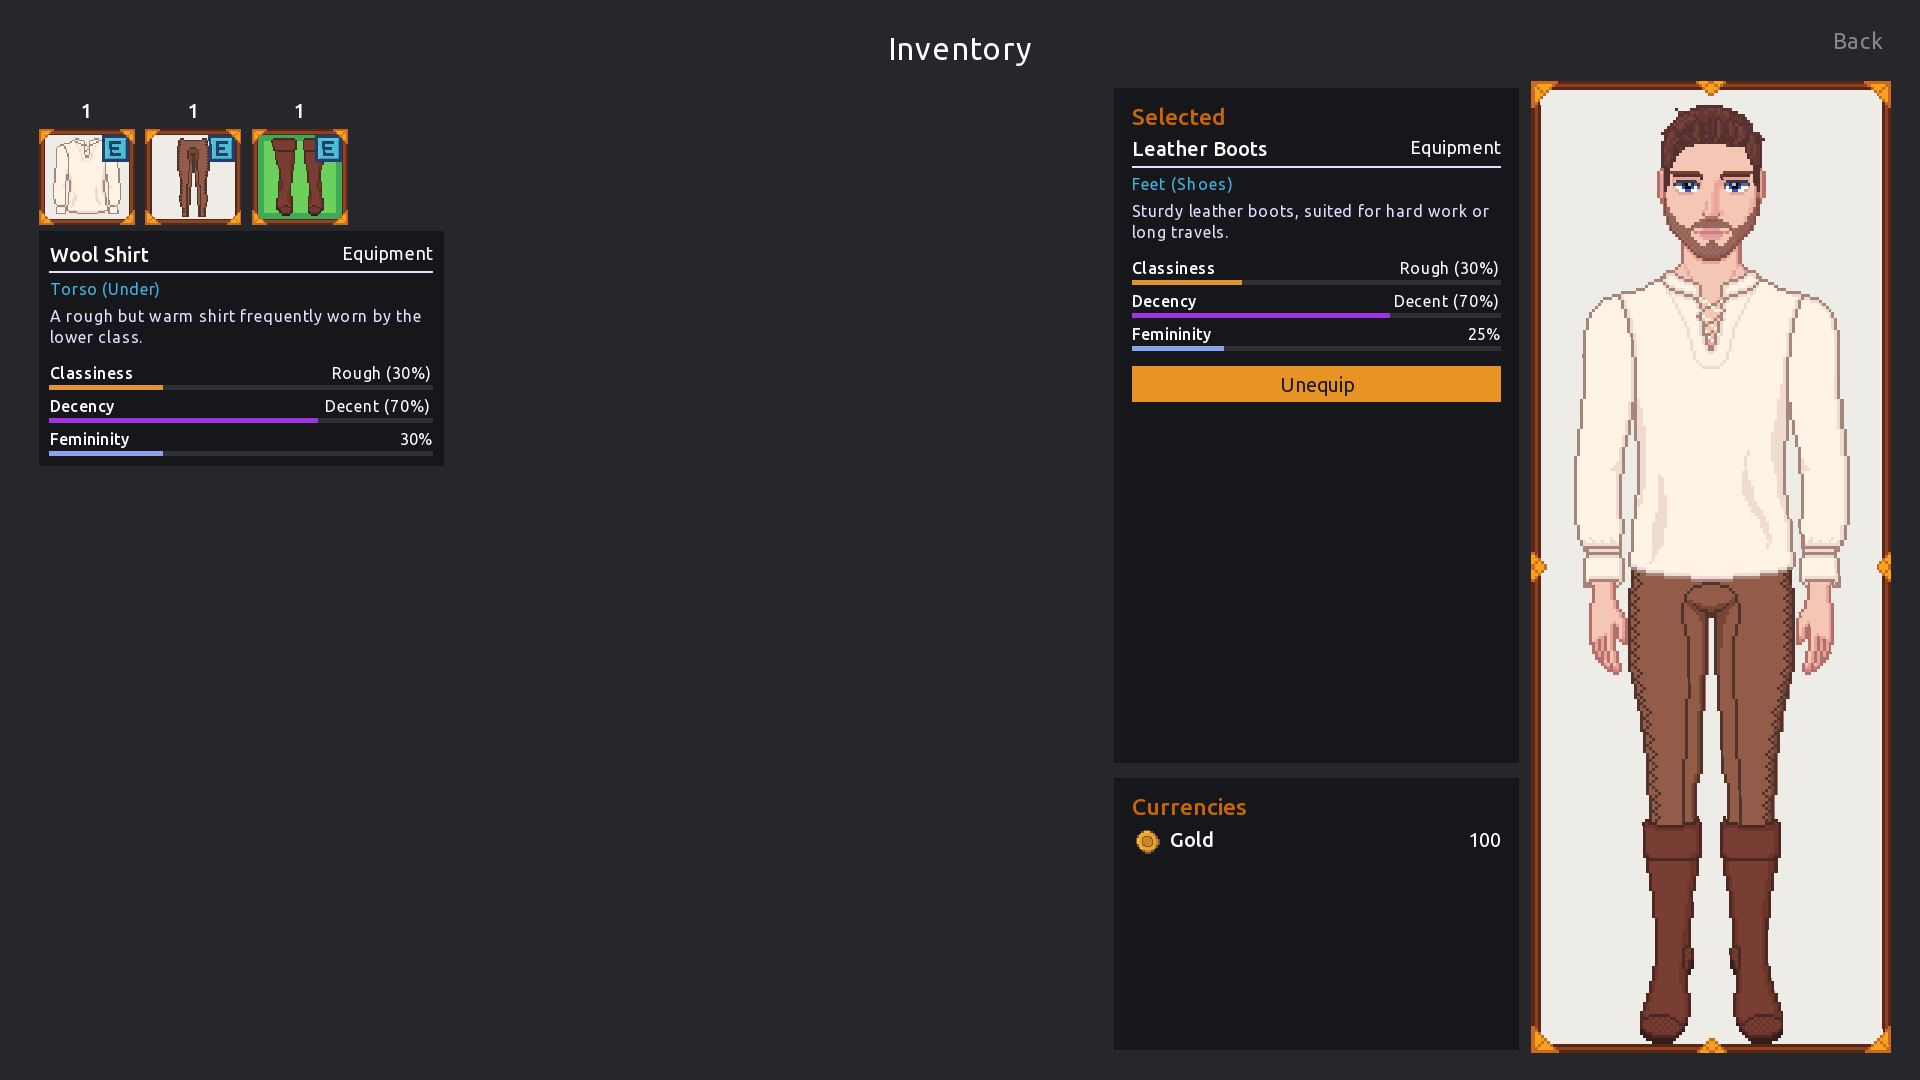Click the equipped badge on the boots
1920x1080 pixels.
328,150
